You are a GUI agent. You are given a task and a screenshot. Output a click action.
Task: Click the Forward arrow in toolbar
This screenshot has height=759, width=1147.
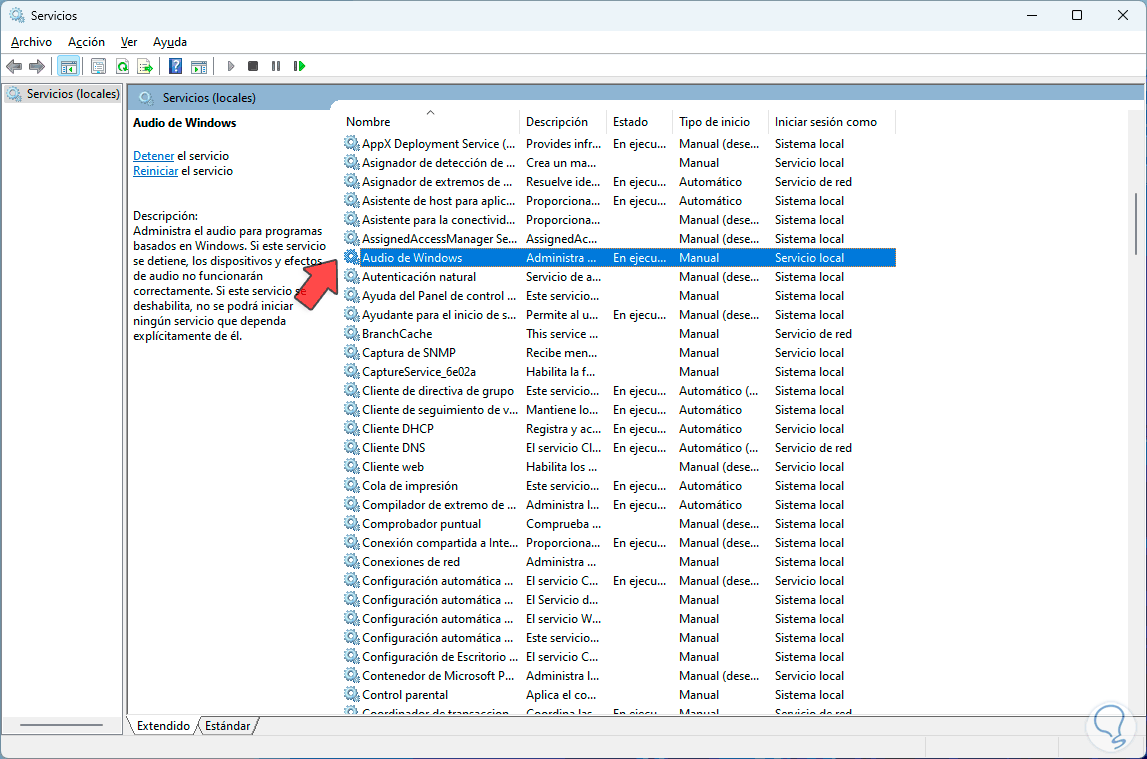point(37,67)
